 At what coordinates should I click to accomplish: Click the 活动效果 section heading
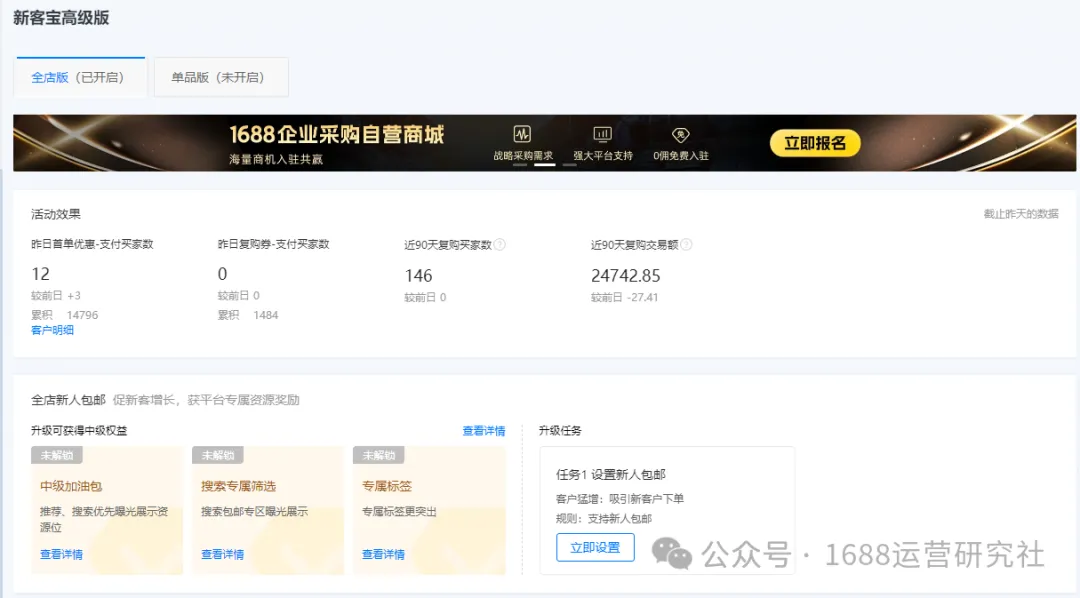click(x=56, y=214)
